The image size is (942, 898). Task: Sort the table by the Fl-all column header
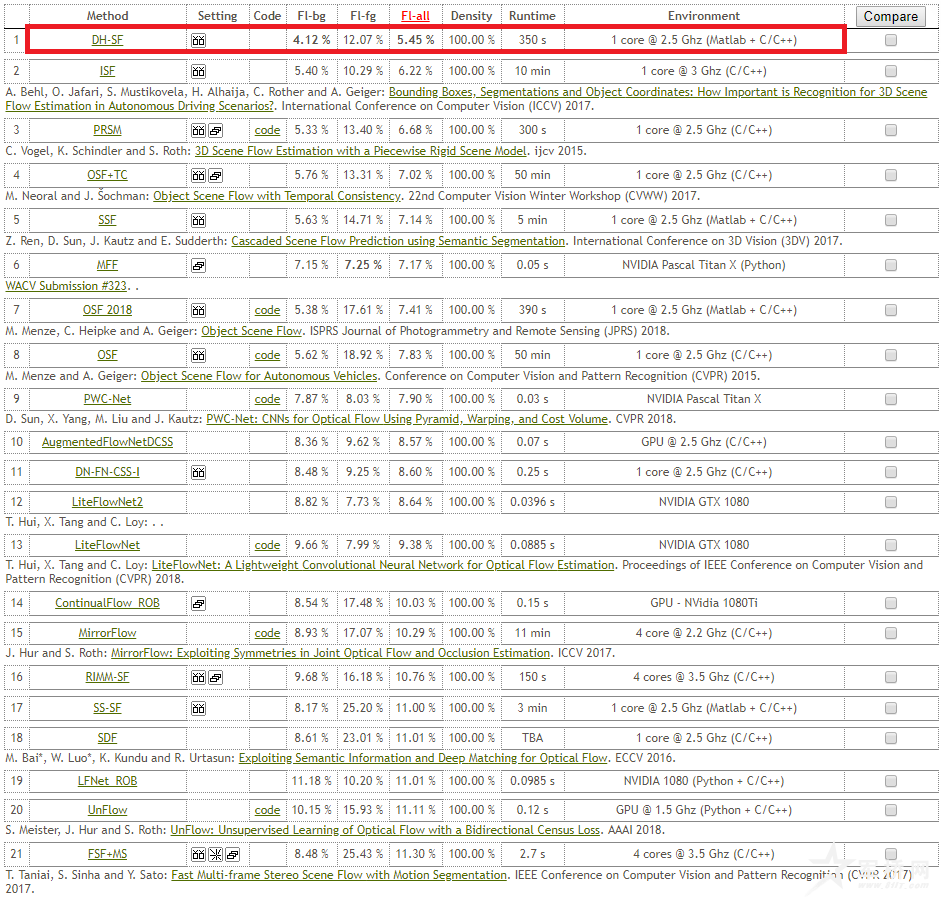(x=417, y=16)
